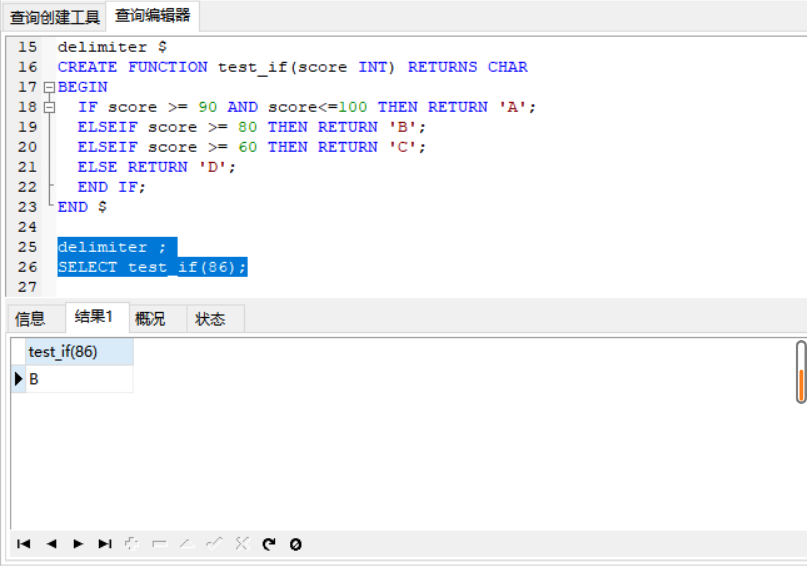
Task: Place cursor on CREATE keyword
Action: tap(87, 67)
